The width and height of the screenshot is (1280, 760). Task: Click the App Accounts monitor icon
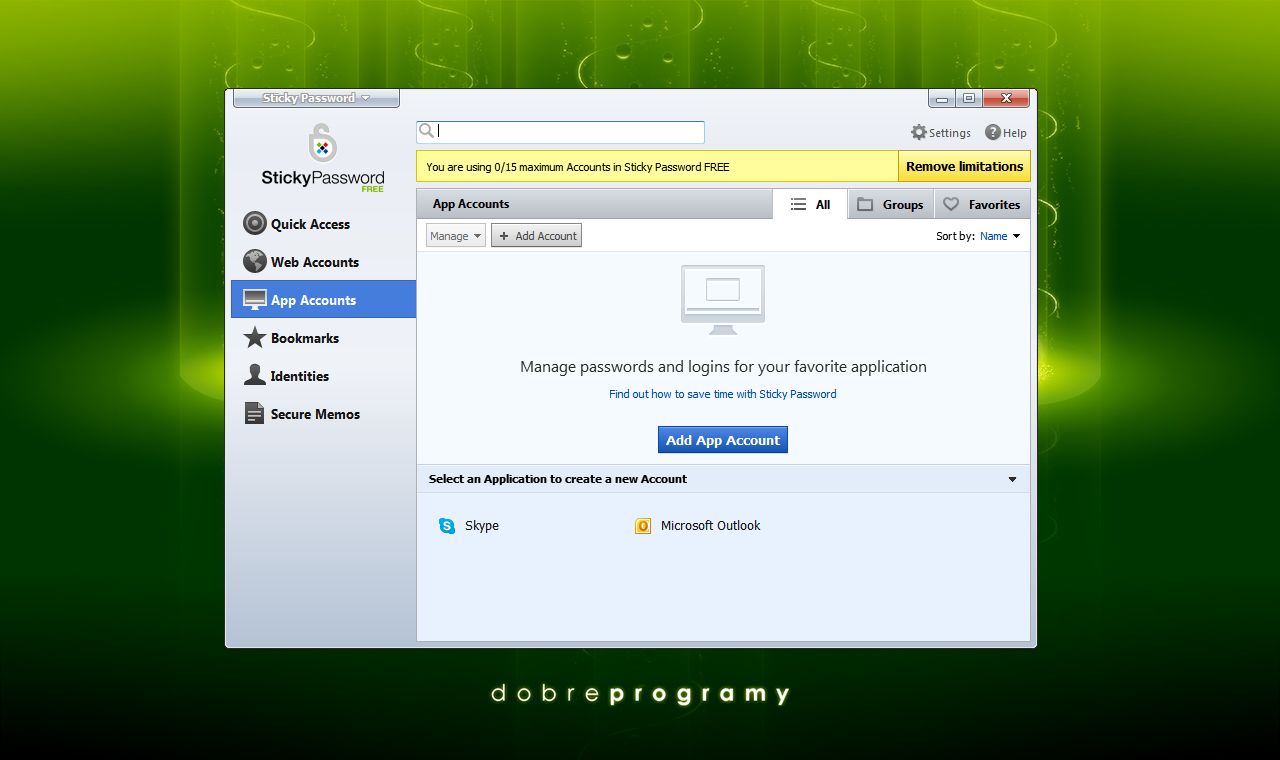click(255, 299)
